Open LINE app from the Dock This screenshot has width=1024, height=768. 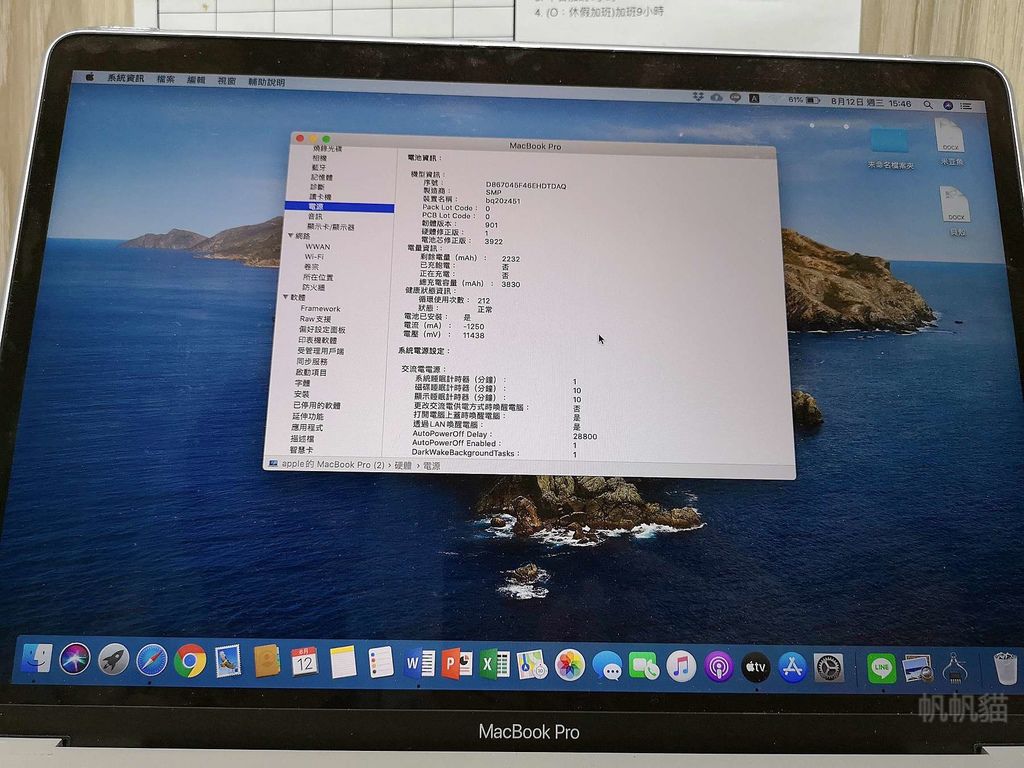click(881, 669)
